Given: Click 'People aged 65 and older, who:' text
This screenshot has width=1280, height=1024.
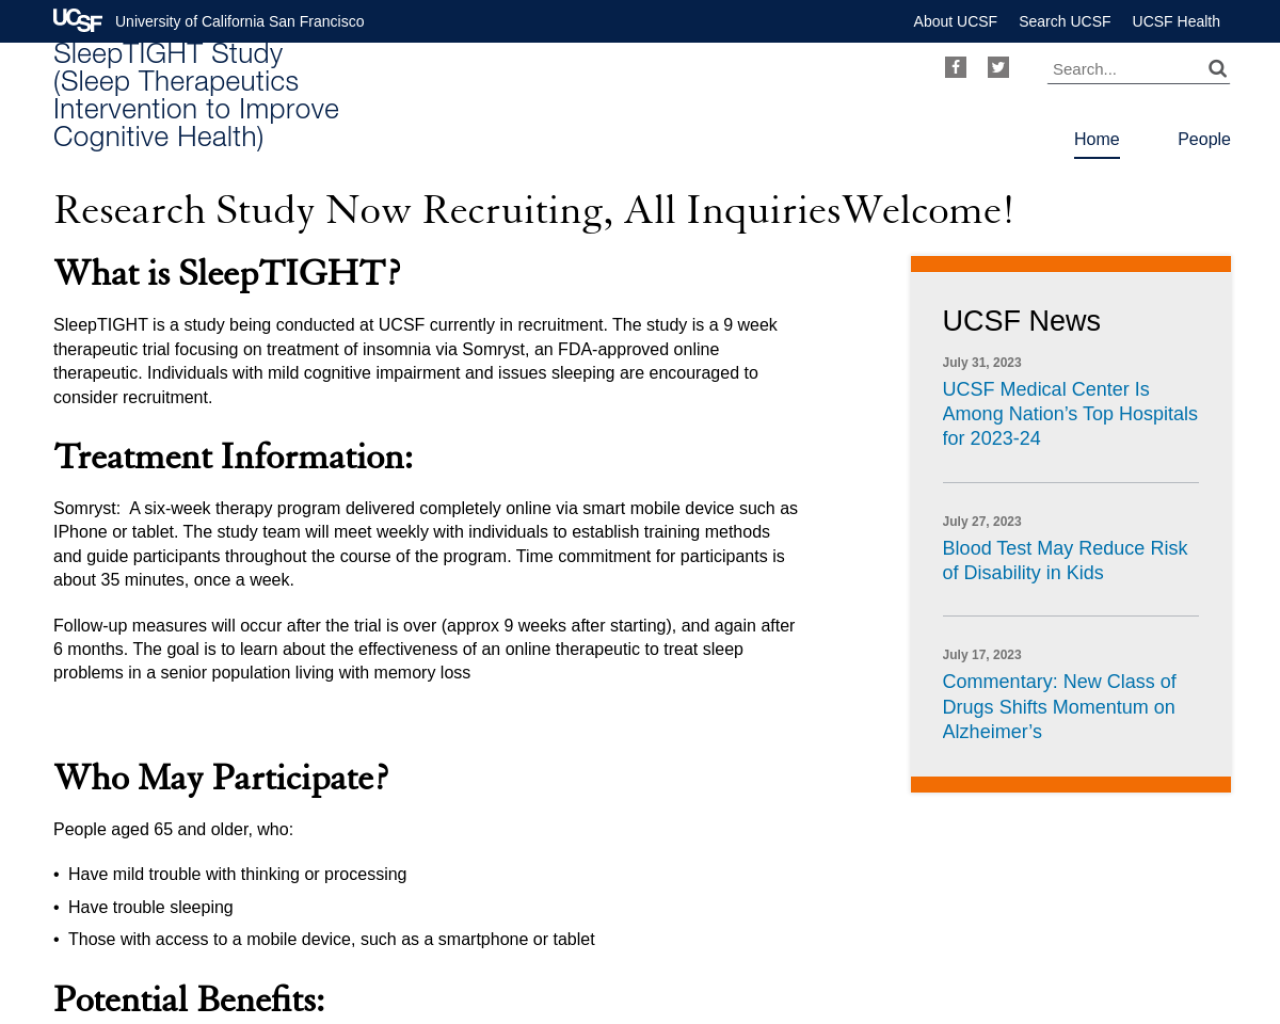Looking at the screenshot, I should click(x=173, y=830).
